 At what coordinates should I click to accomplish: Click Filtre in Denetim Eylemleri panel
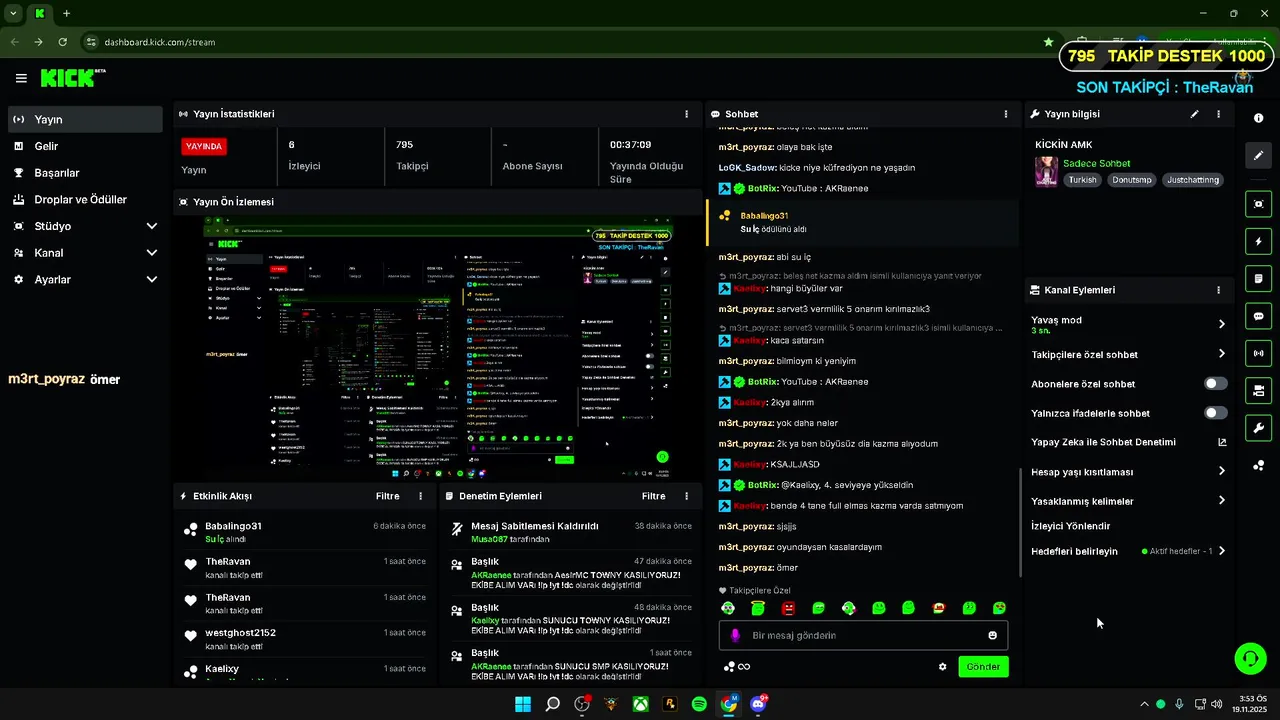coord(653,496)
